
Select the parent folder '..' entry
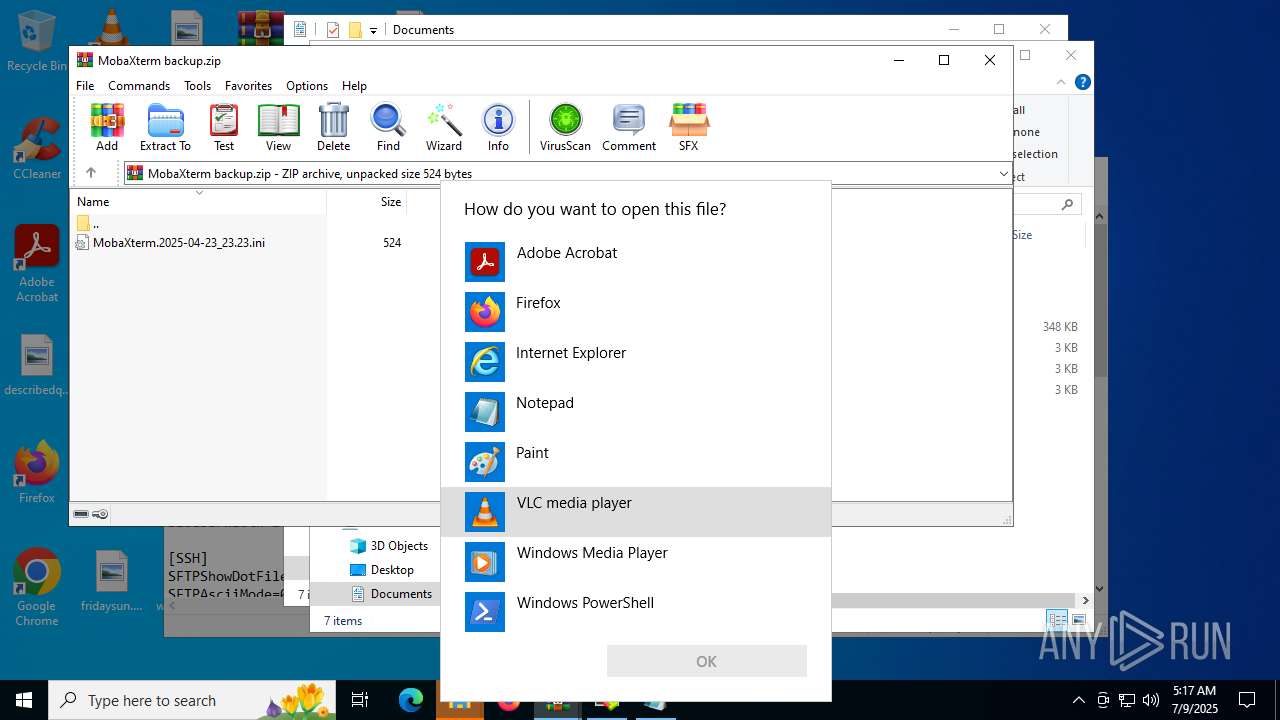(88, 224)
